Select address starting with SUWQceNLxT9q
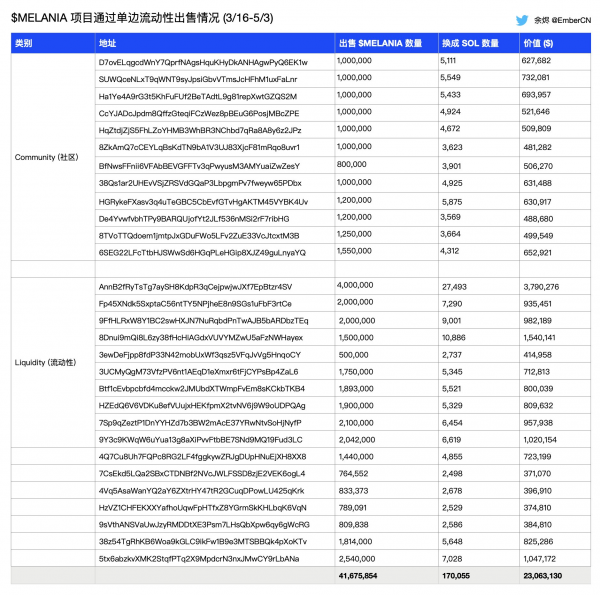 198,79
